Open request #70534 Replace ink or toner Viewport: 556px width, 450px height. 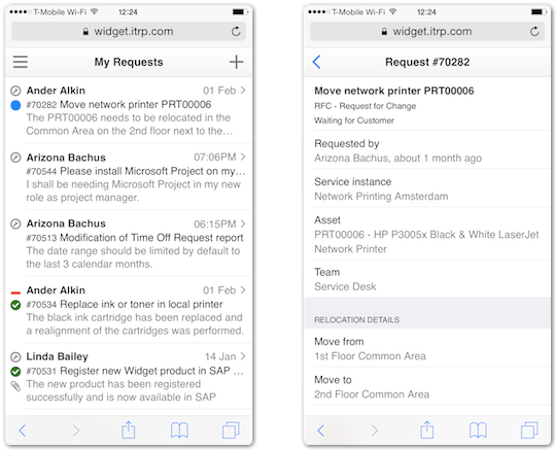point(128,310)
